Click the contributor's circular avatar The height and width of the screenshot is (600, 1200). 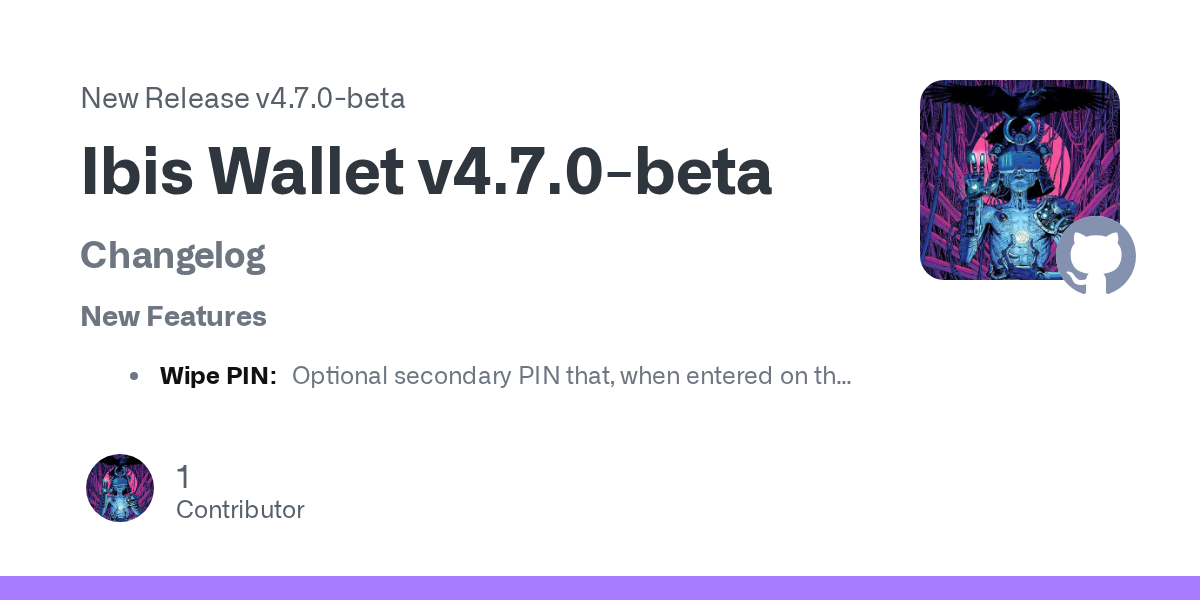120,488
